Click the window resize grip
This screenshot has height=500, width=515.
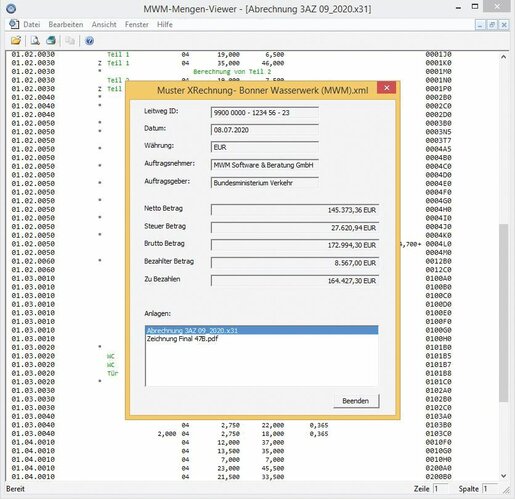pyautogui.click(x=506, y=490)
